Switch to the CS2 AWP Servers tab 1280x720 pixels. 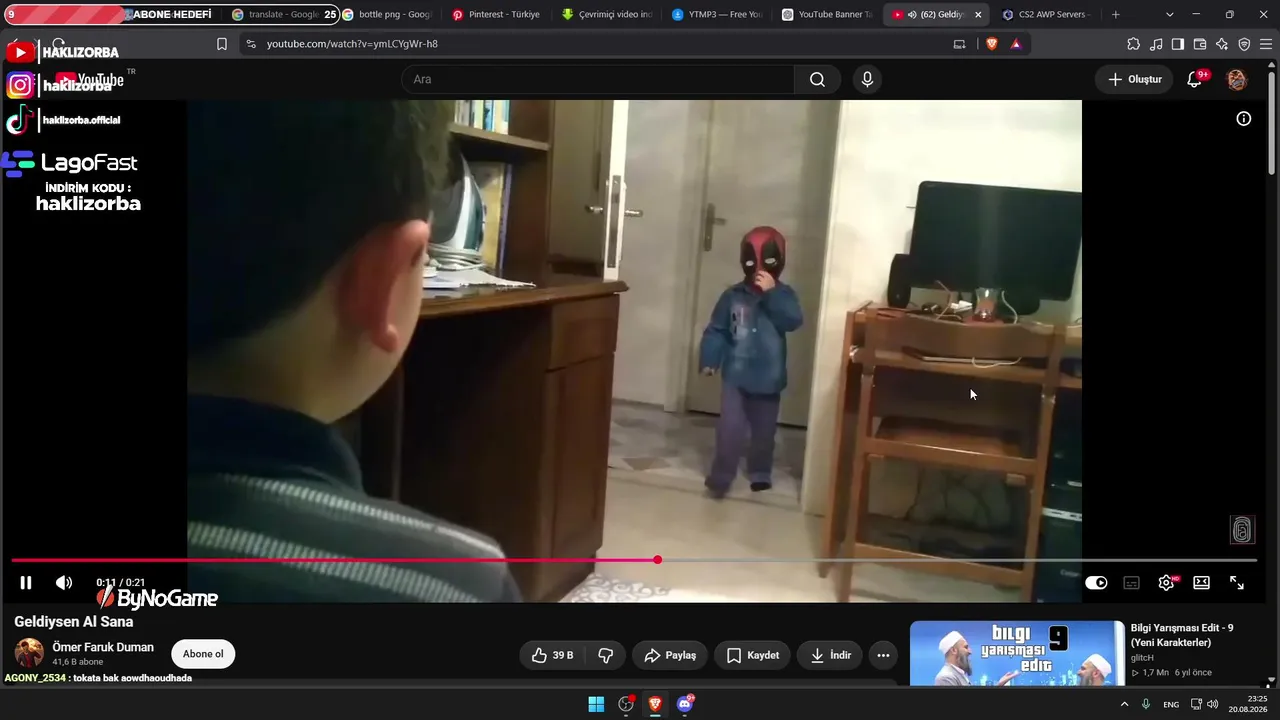tap(1048, 15)
